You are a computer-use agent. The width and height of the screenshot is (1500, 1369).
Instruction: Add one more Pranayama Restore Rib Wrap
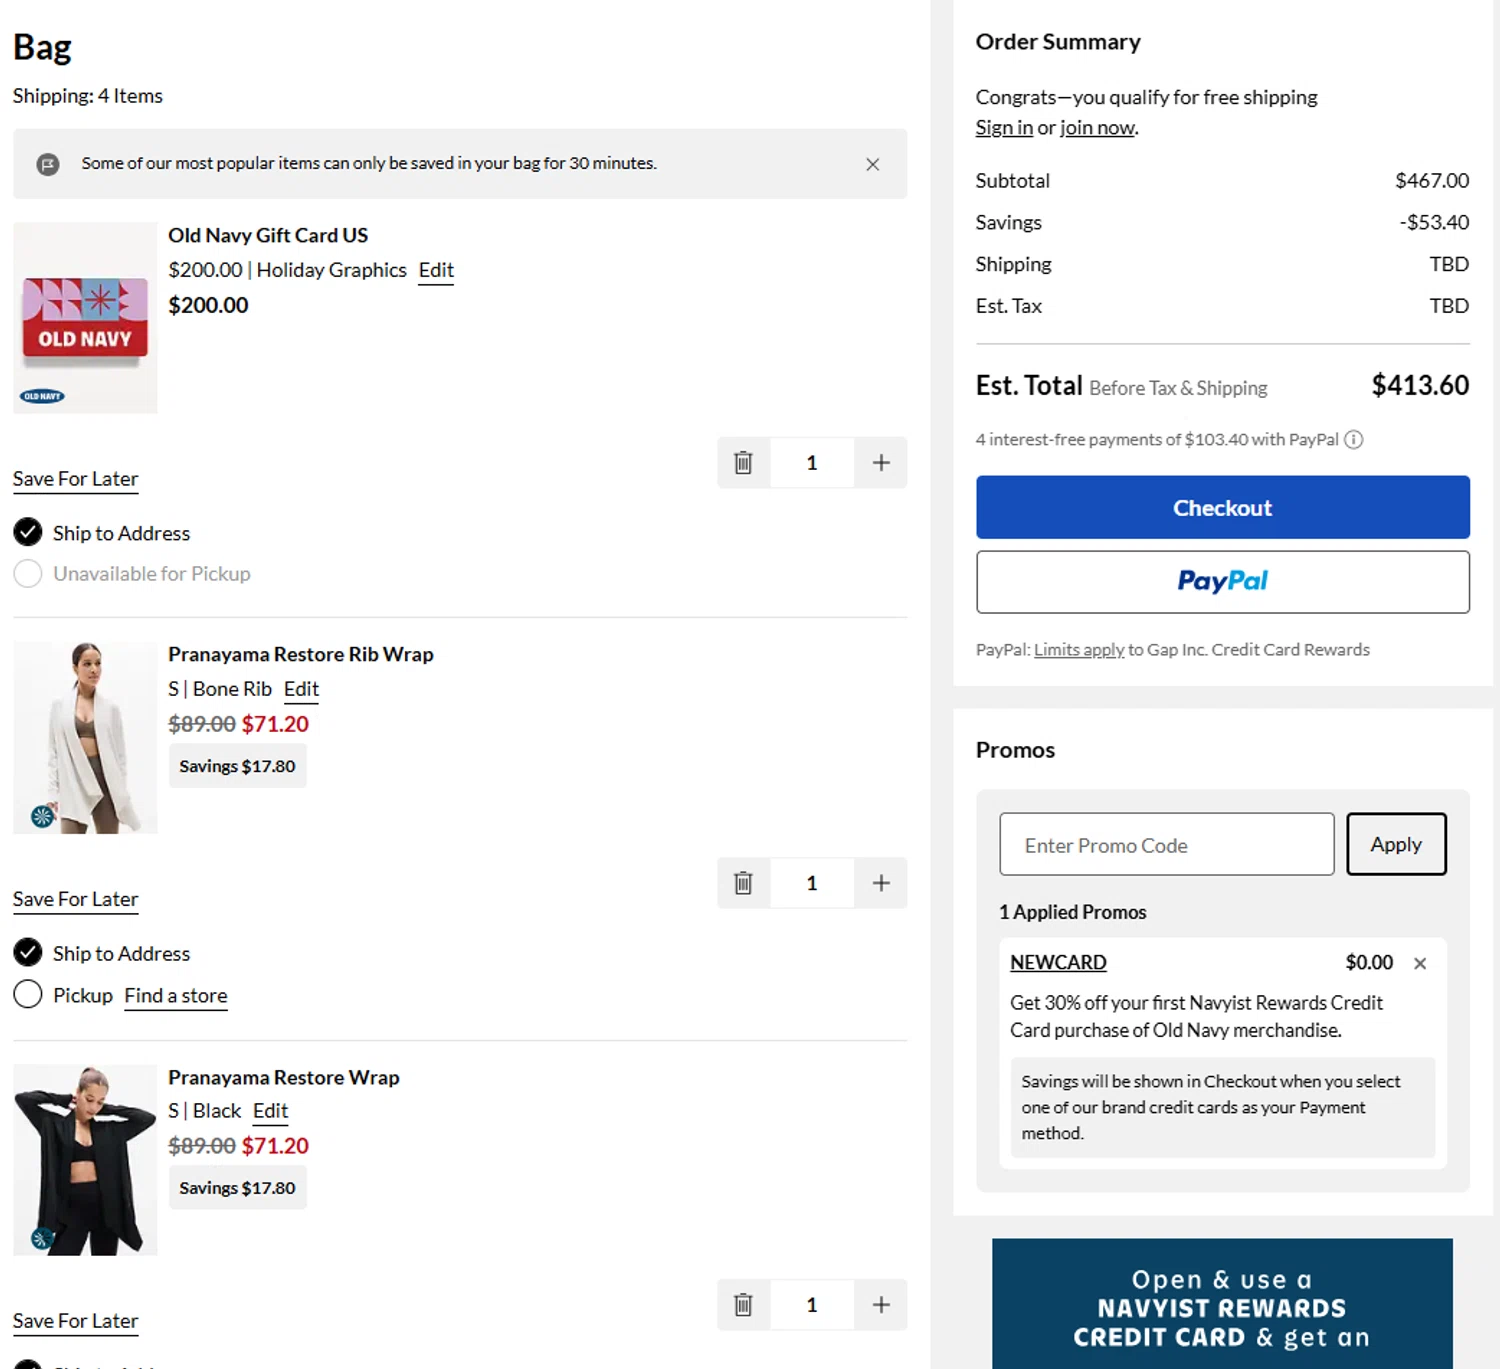click(x=880, y=883)
